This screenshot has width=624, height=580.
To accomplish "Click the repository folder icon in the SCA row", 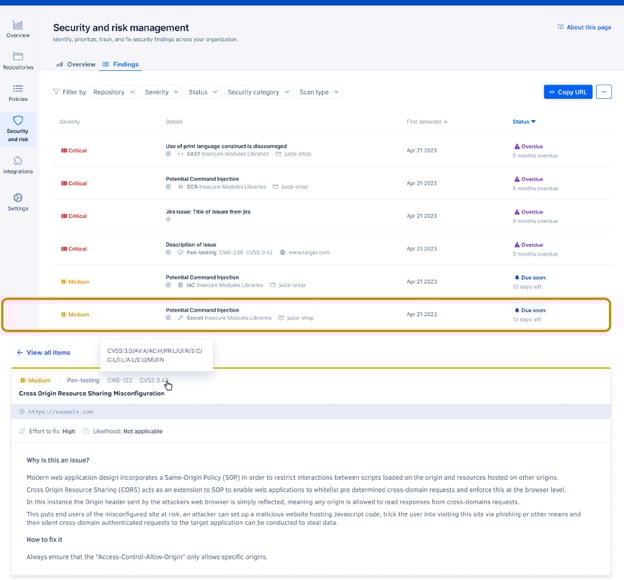I will 275,187.
